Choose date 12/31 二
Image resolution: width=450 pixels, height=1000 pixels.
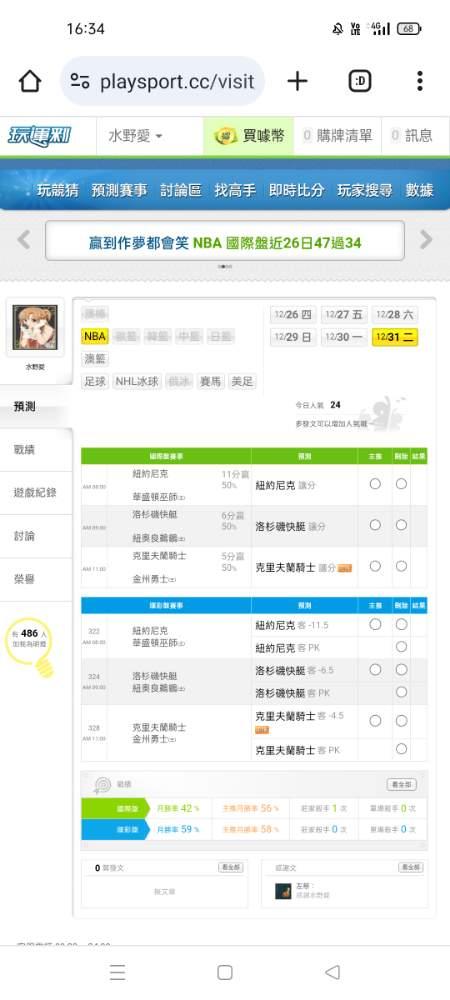[395, 337]
